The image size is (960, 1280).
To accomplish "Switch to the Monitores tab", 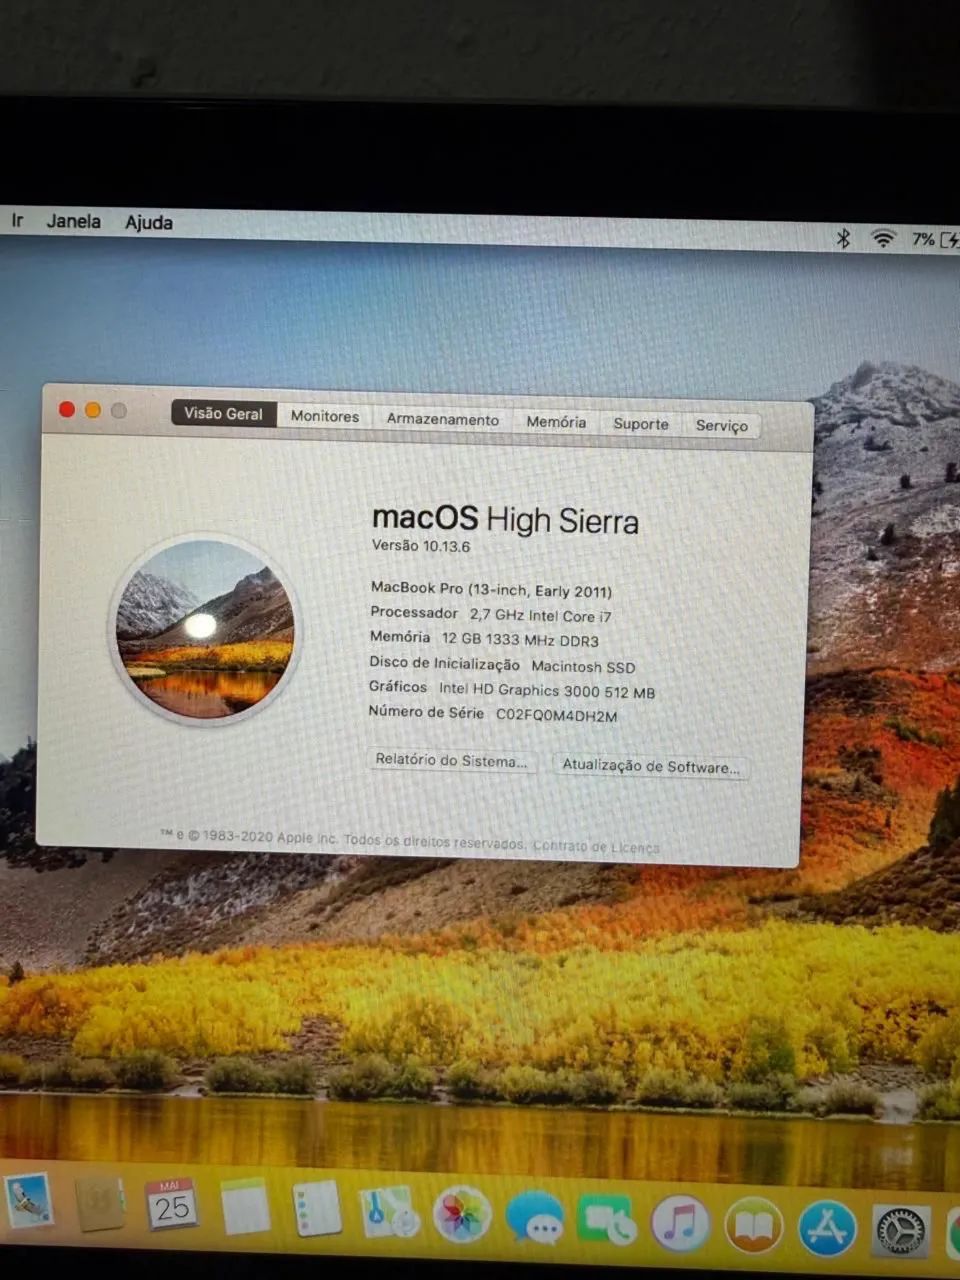I will point(325,416).
